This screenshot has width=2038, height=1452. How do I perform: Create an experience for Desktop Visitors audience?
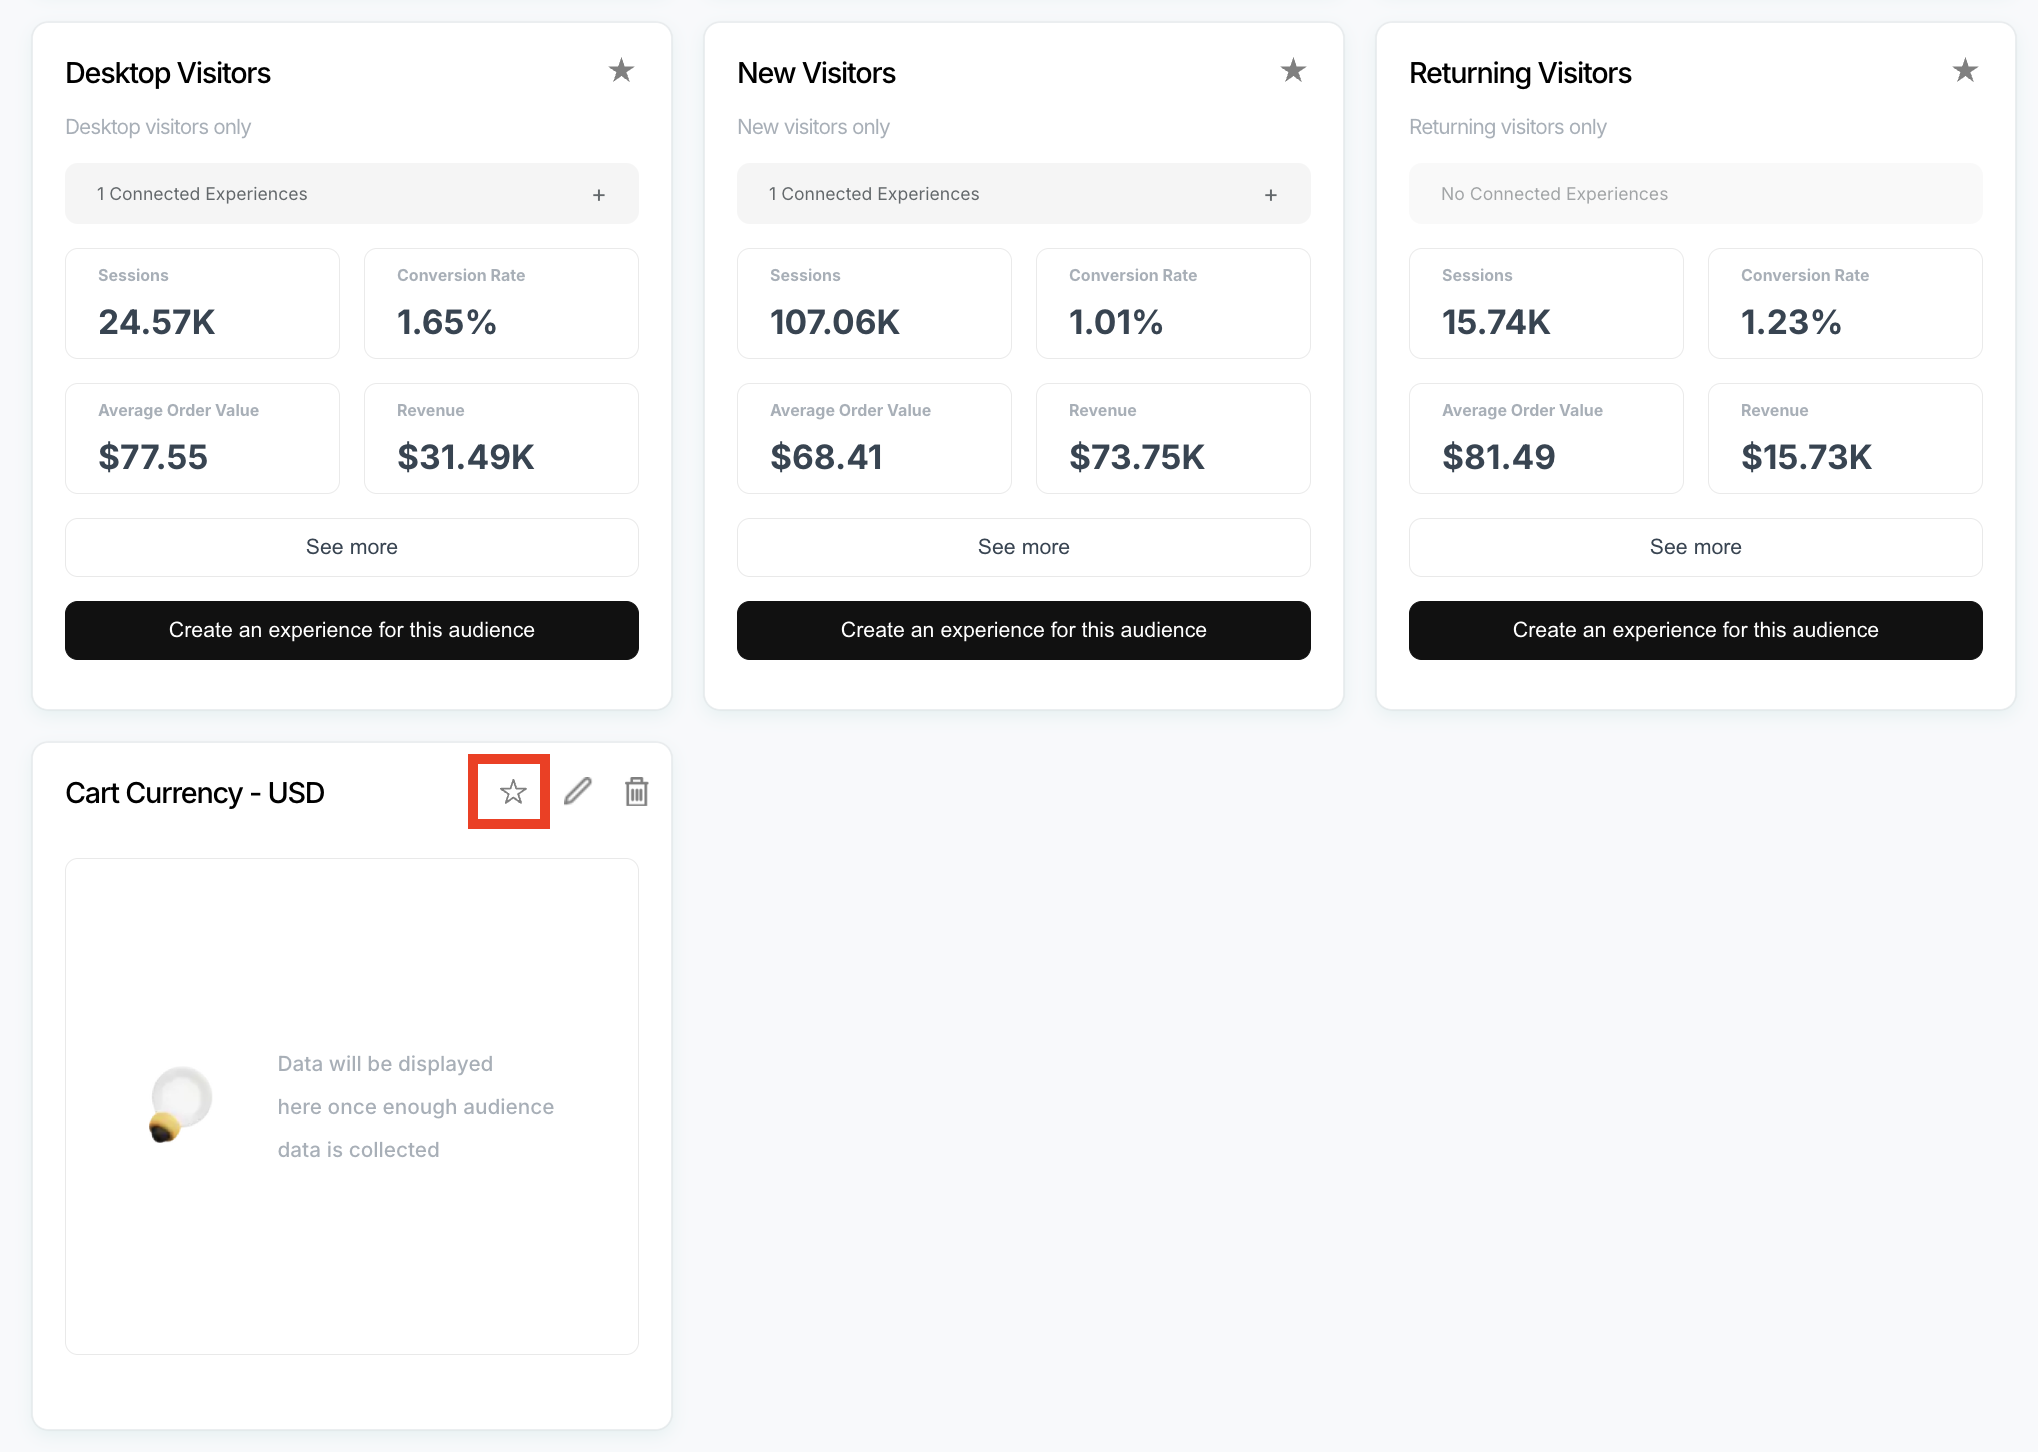click(x=352, y=630)
